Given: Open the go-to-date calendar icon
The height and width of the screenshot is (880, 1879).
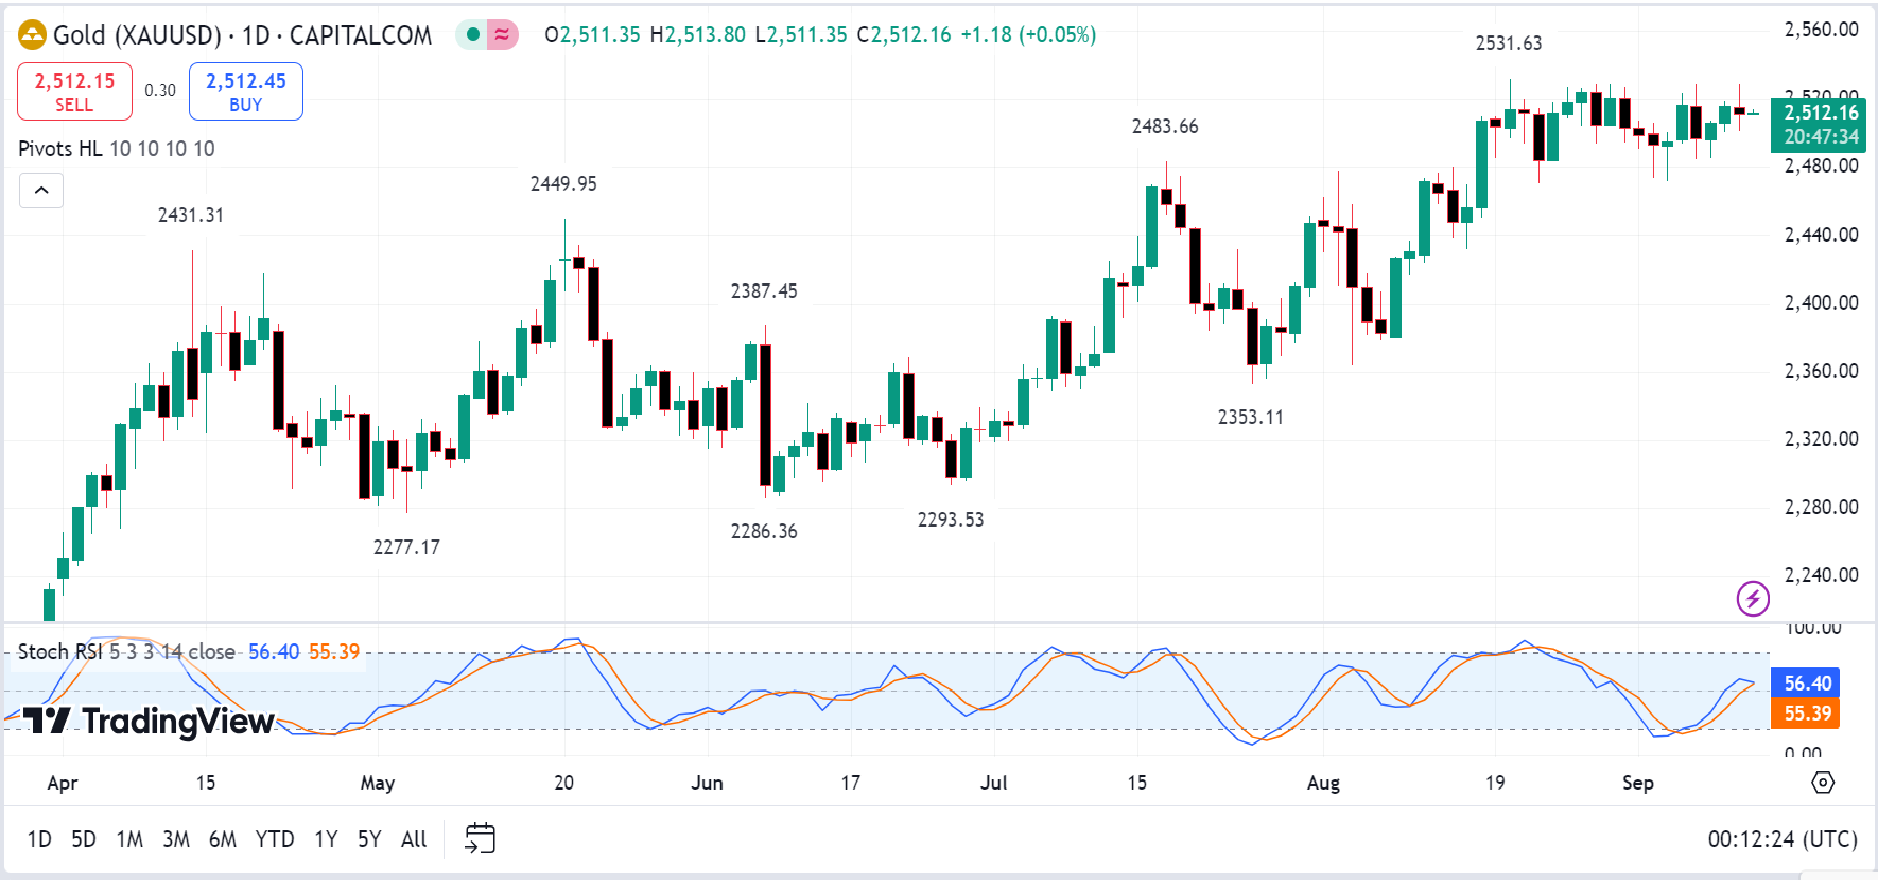Looking at the screenshot, I should coord(478,838).
